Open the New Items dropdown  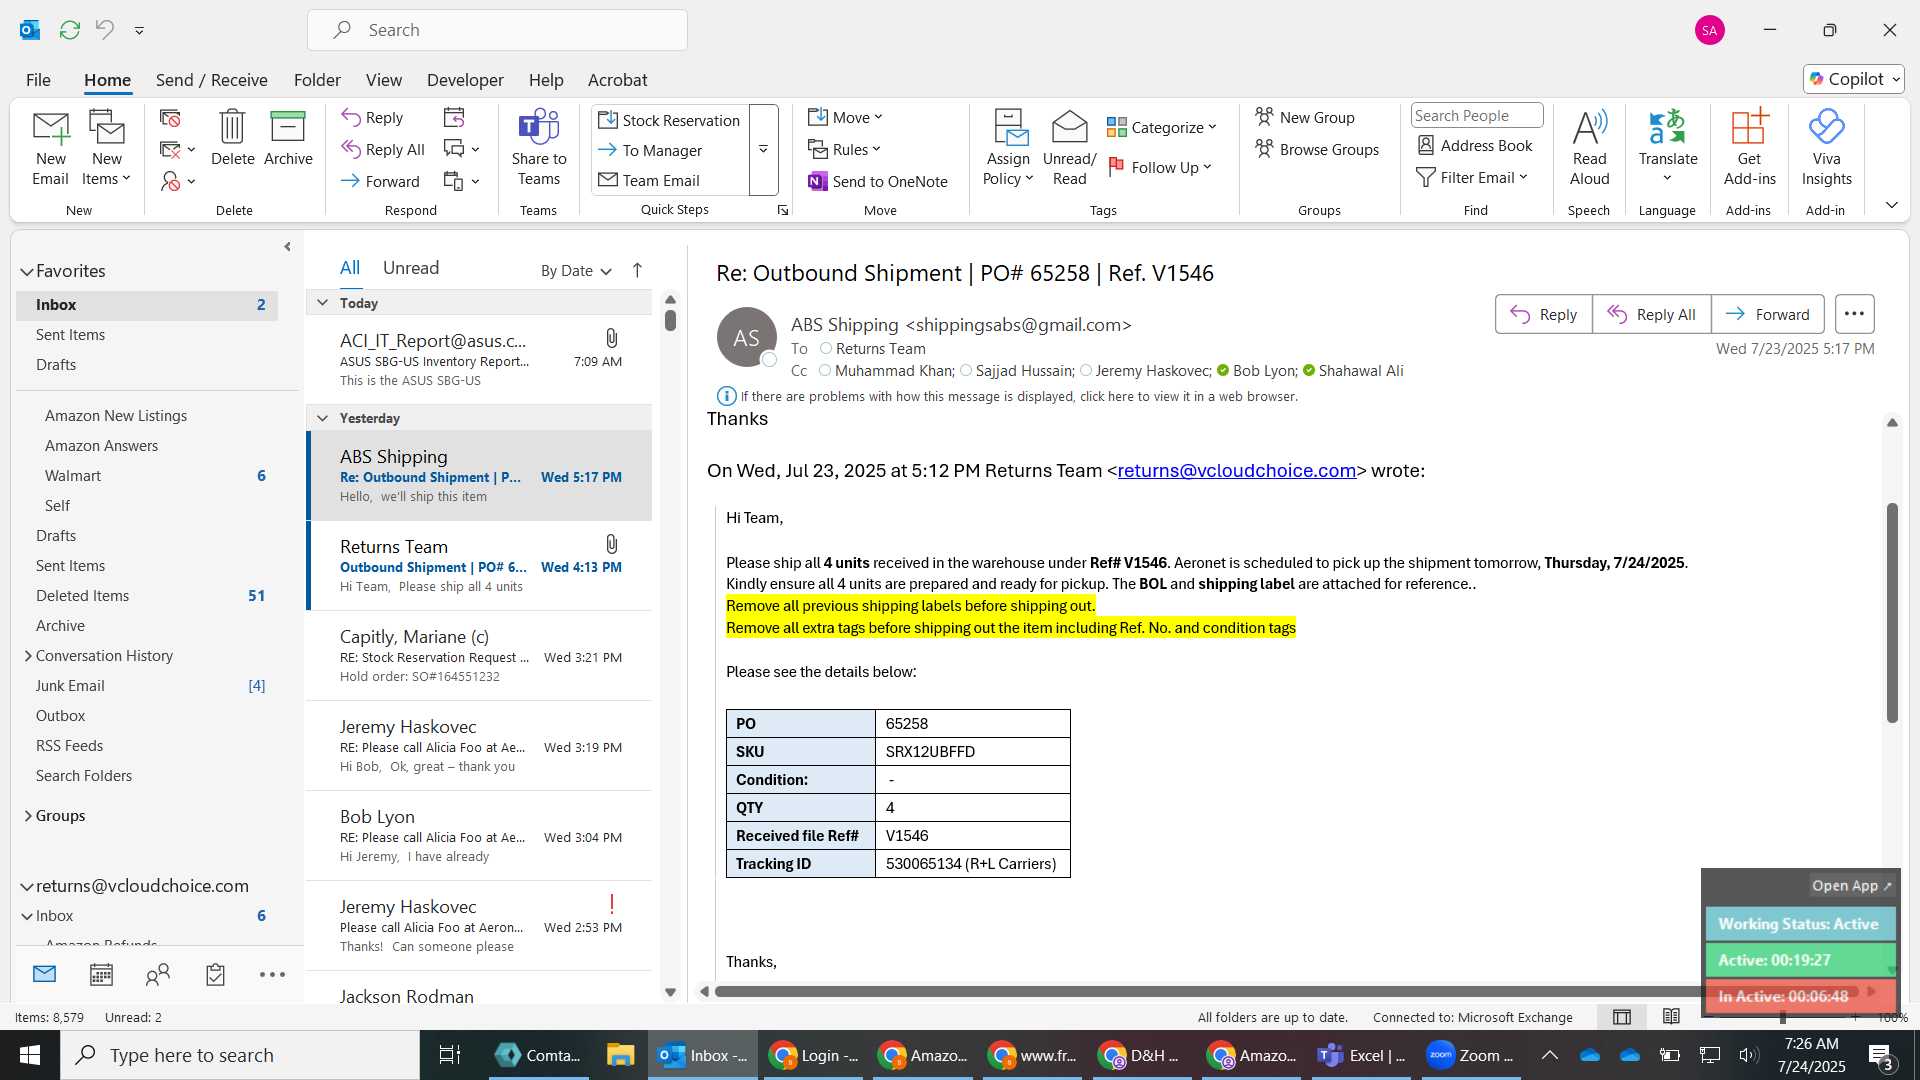click(106, 179)
